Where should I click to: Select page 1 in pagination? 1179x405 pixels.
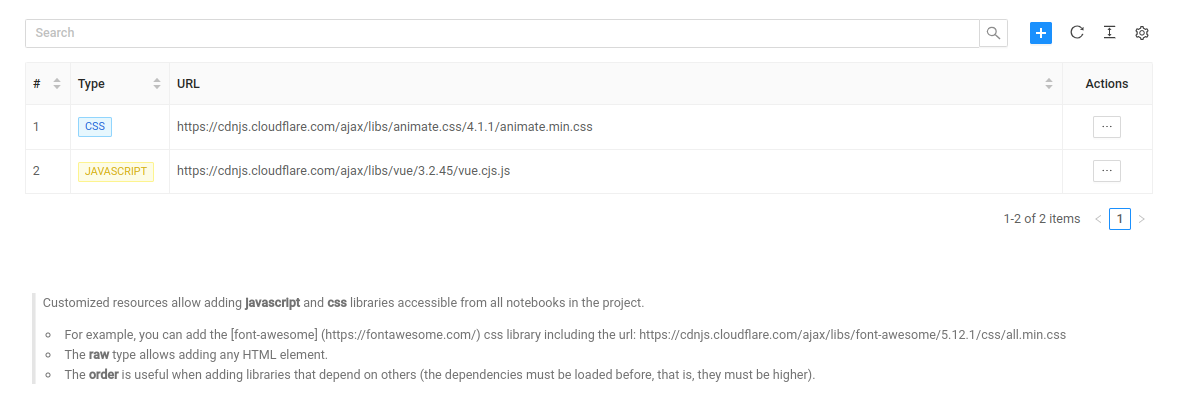pos(1120,219)
